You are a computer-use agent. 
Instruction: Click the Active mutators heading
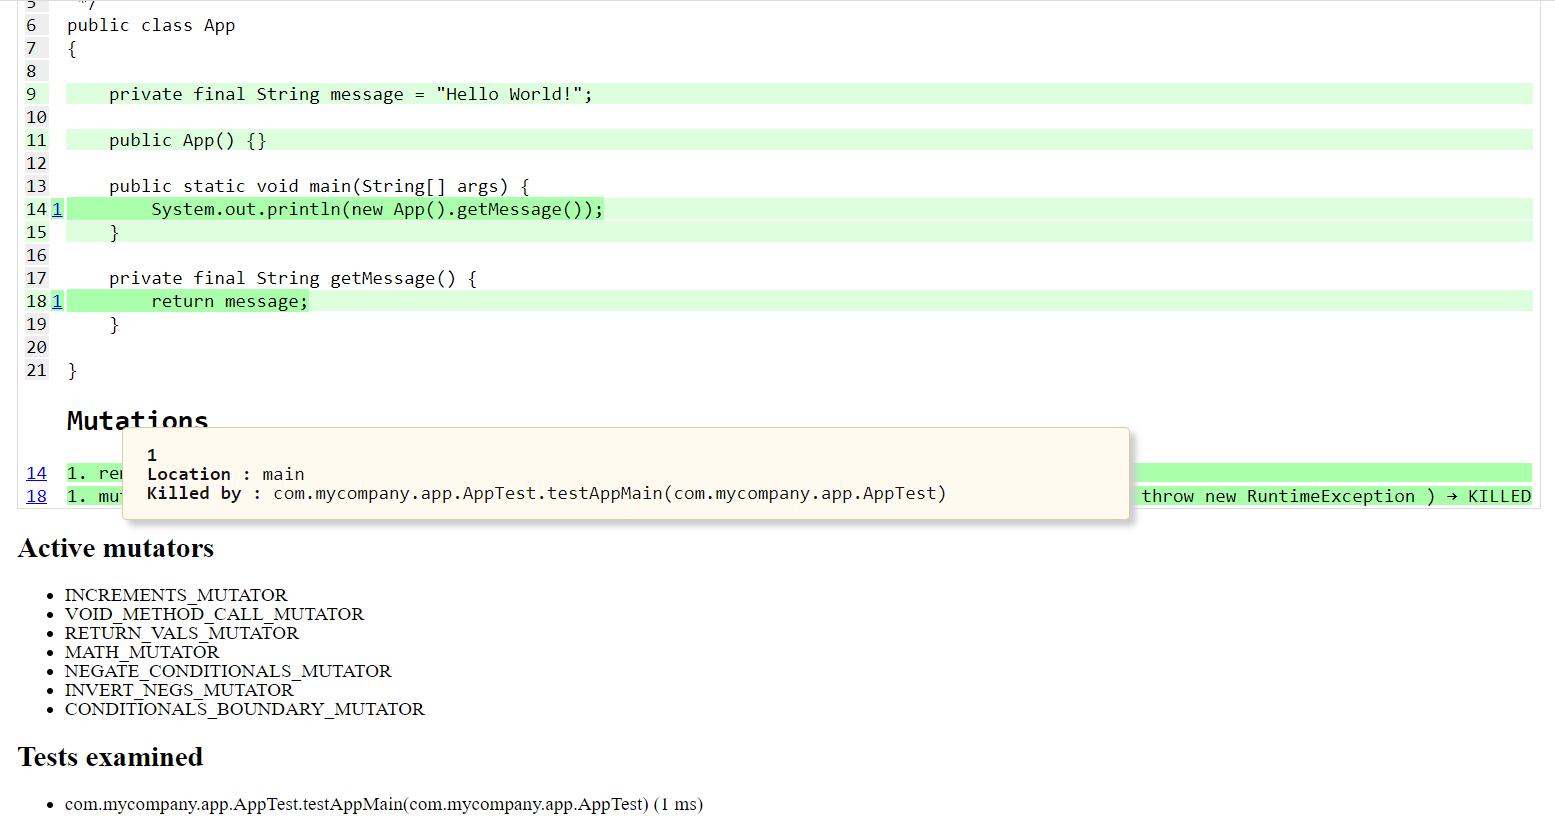click(x=116, y=548)
